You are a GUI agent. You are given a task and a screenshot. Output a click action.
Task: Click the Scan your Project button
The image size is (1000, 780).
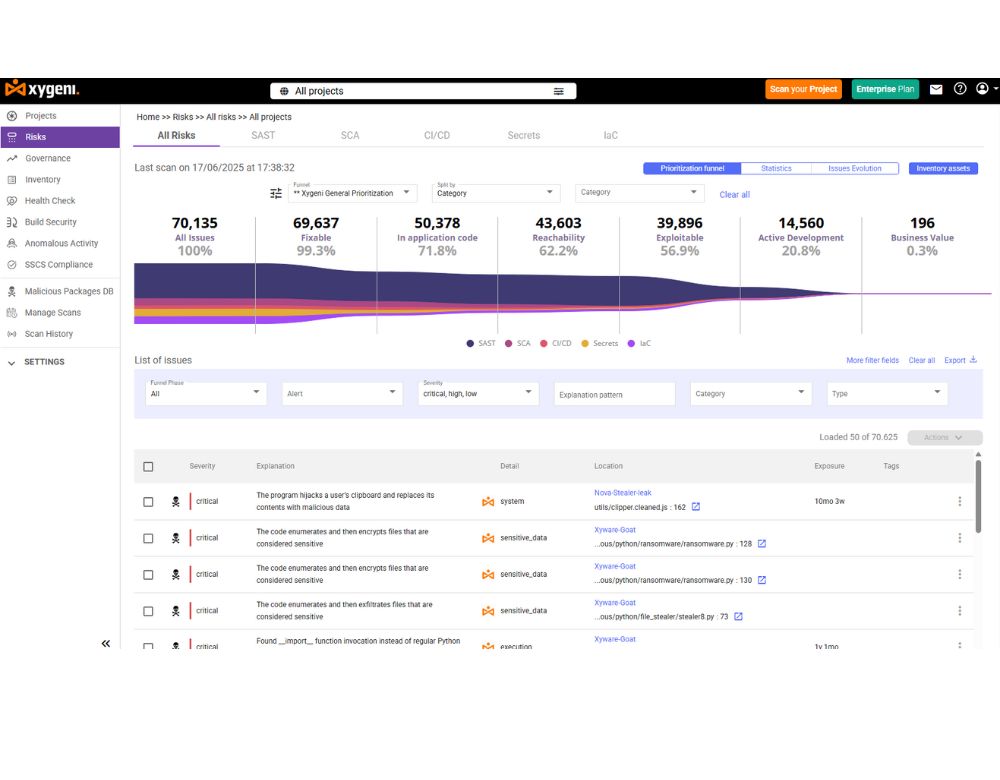coord(803,89)
